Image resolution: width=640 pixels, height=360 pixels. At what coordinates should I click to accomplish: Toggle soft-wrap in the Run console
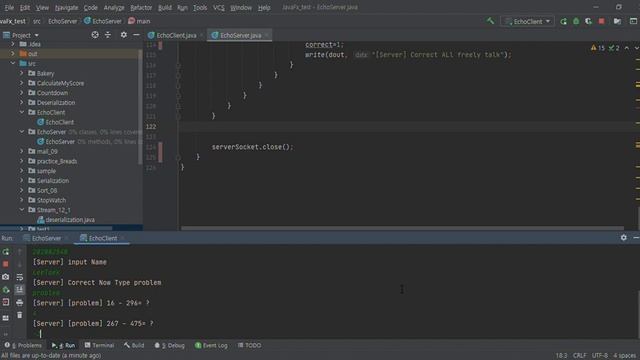tap(20, 277)
